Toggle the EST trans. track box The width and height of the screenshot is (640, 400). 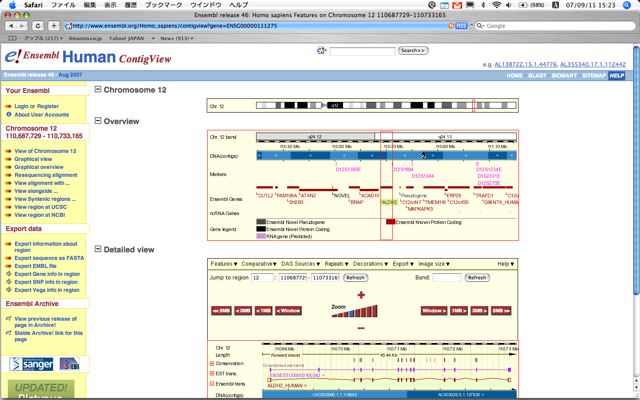213,372
